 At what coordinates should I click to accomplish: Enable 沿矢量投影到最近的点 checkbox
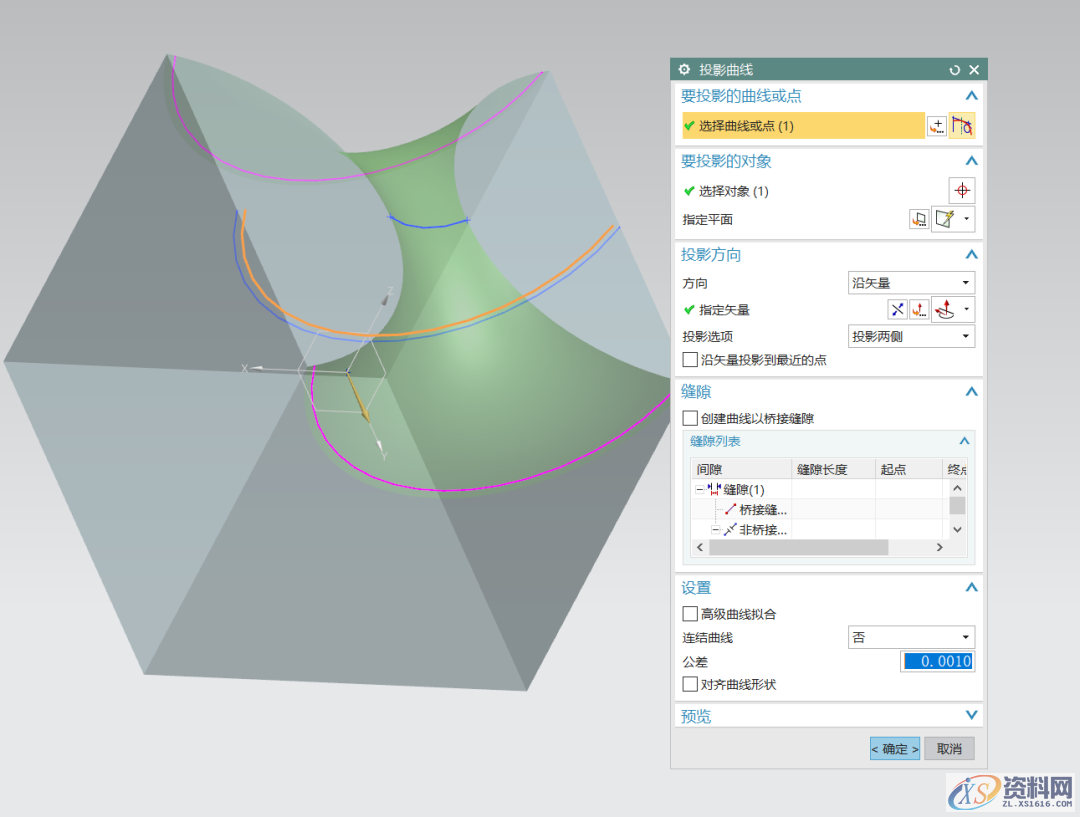(x=690, y=359)
